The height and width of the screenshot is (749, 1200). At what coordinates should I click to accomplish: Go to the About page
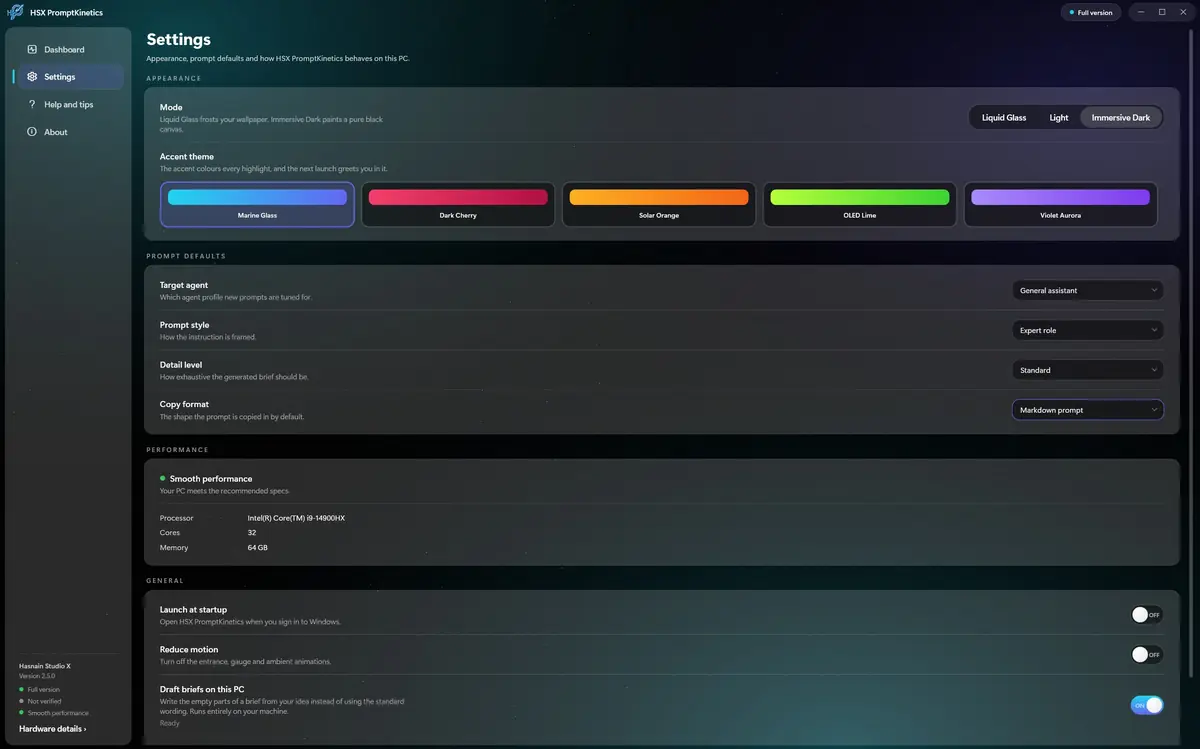coord(69,132)
